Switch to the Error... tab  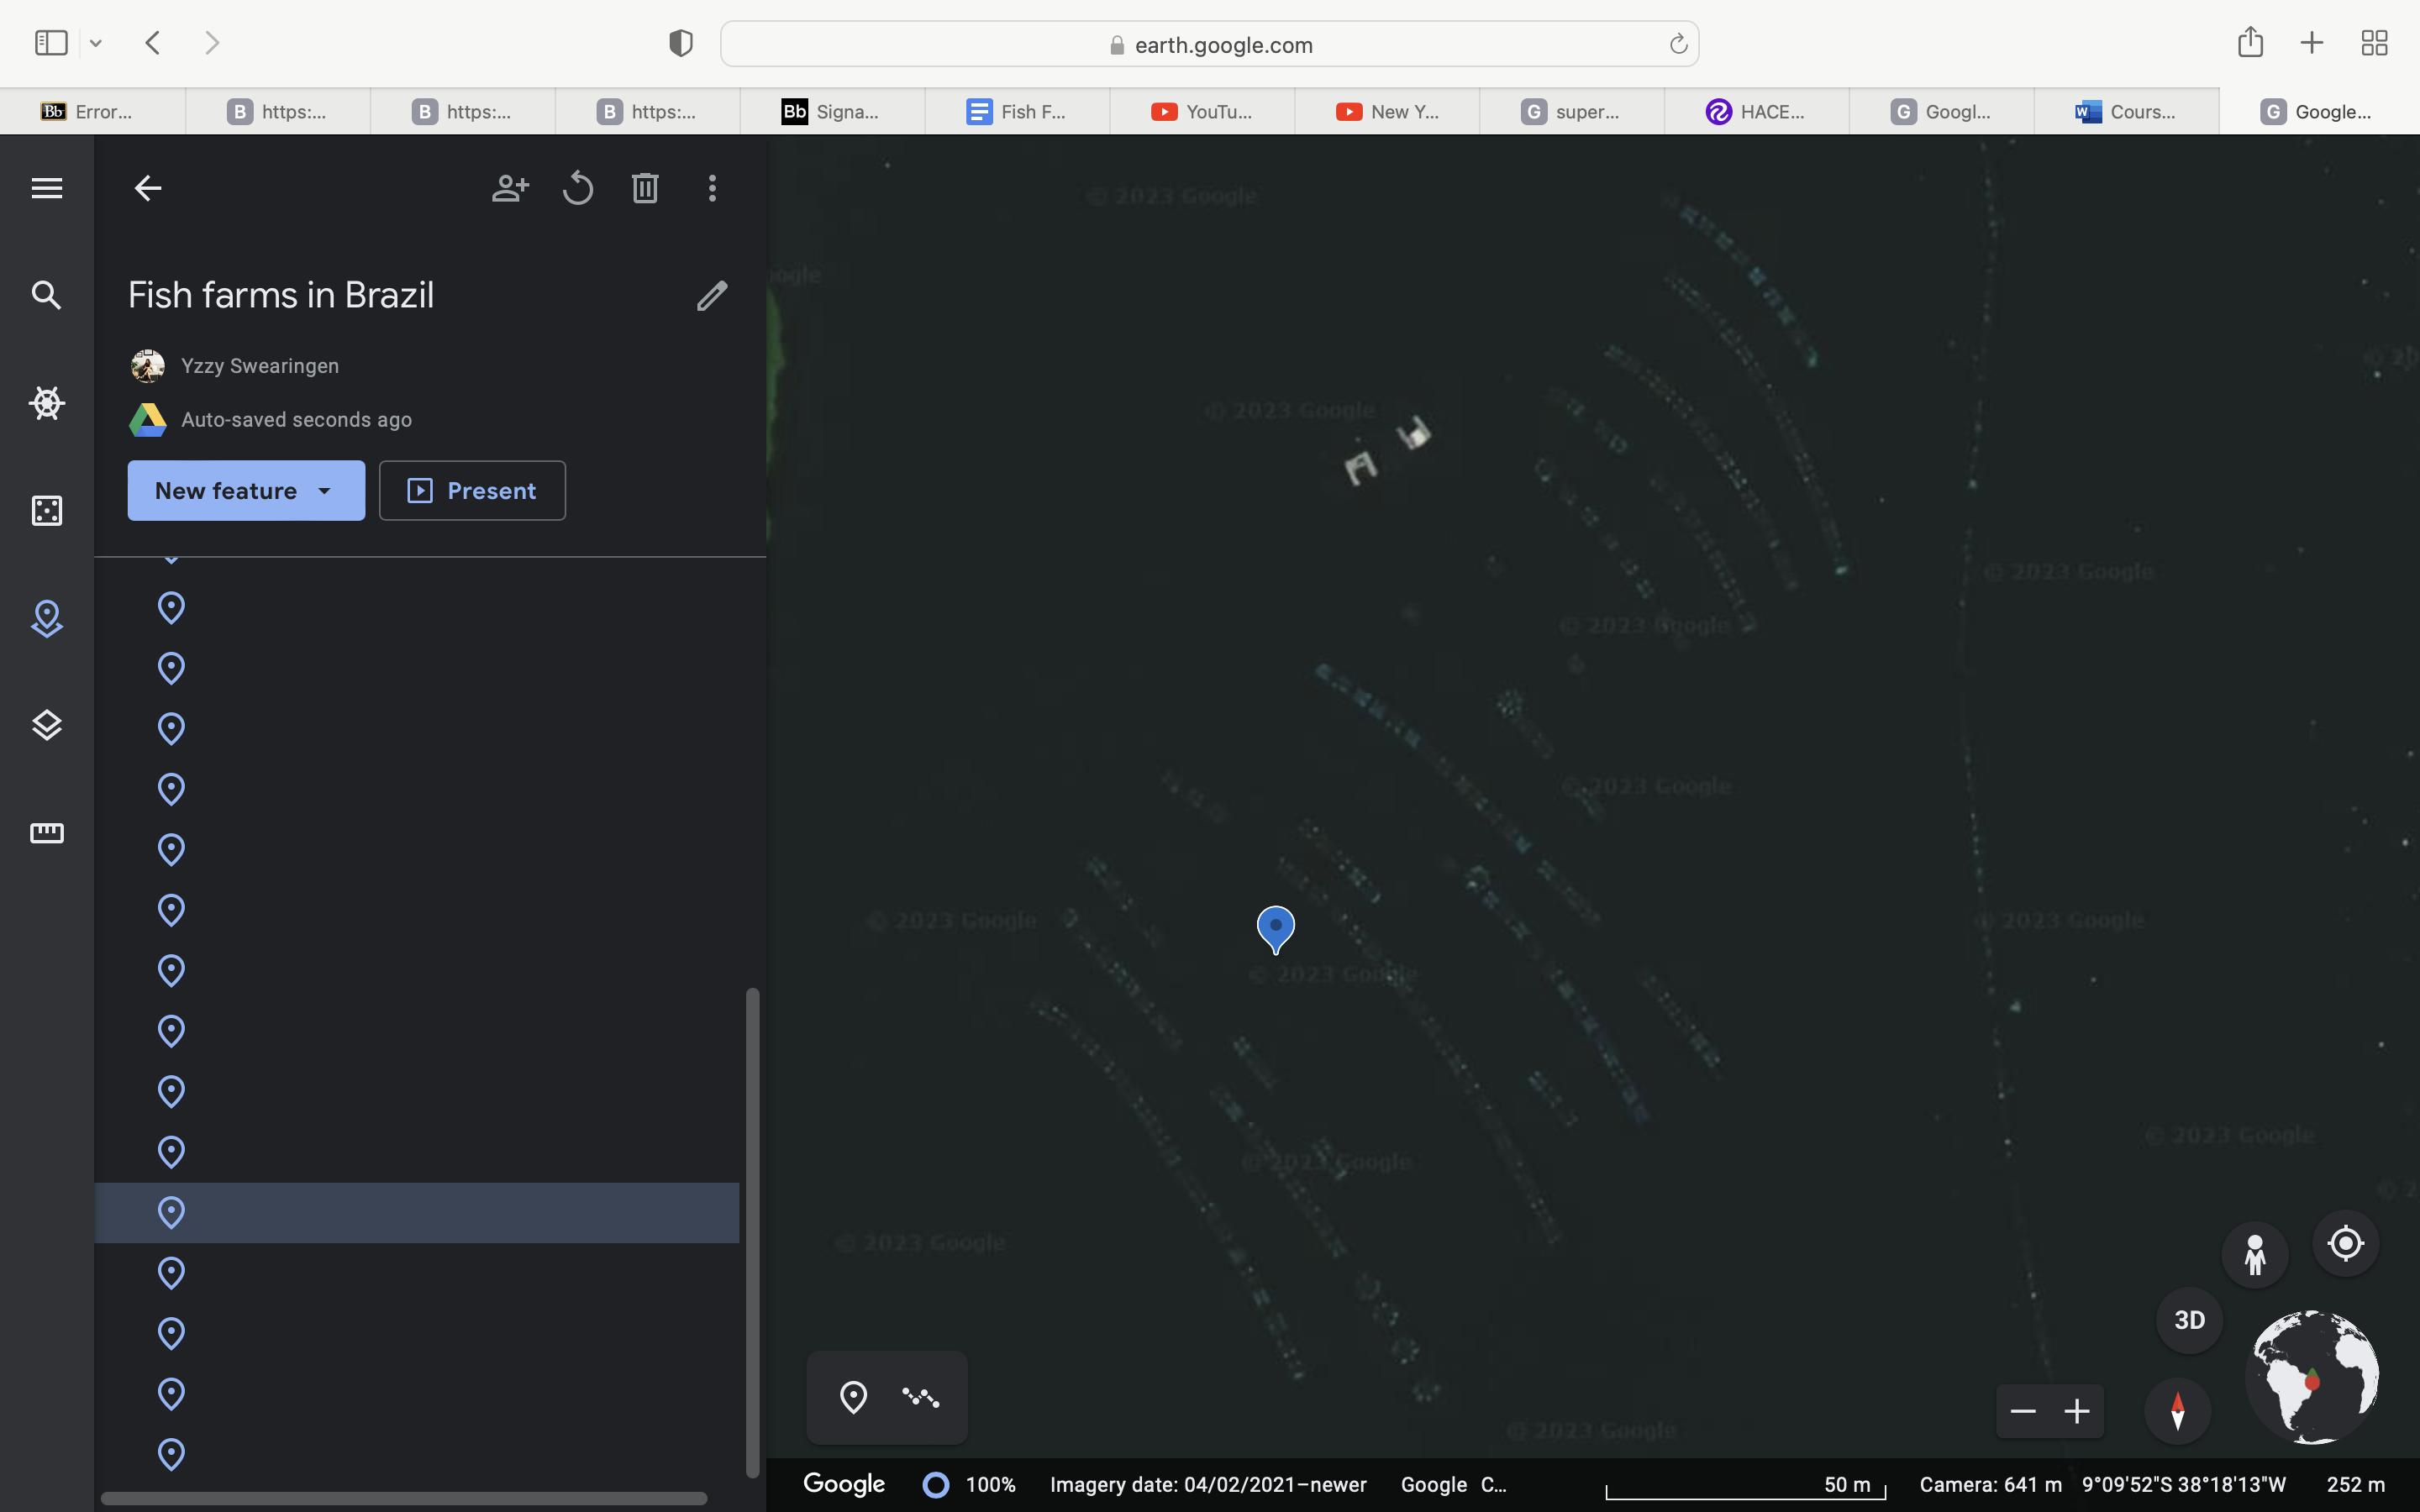(x=92, y=112)
